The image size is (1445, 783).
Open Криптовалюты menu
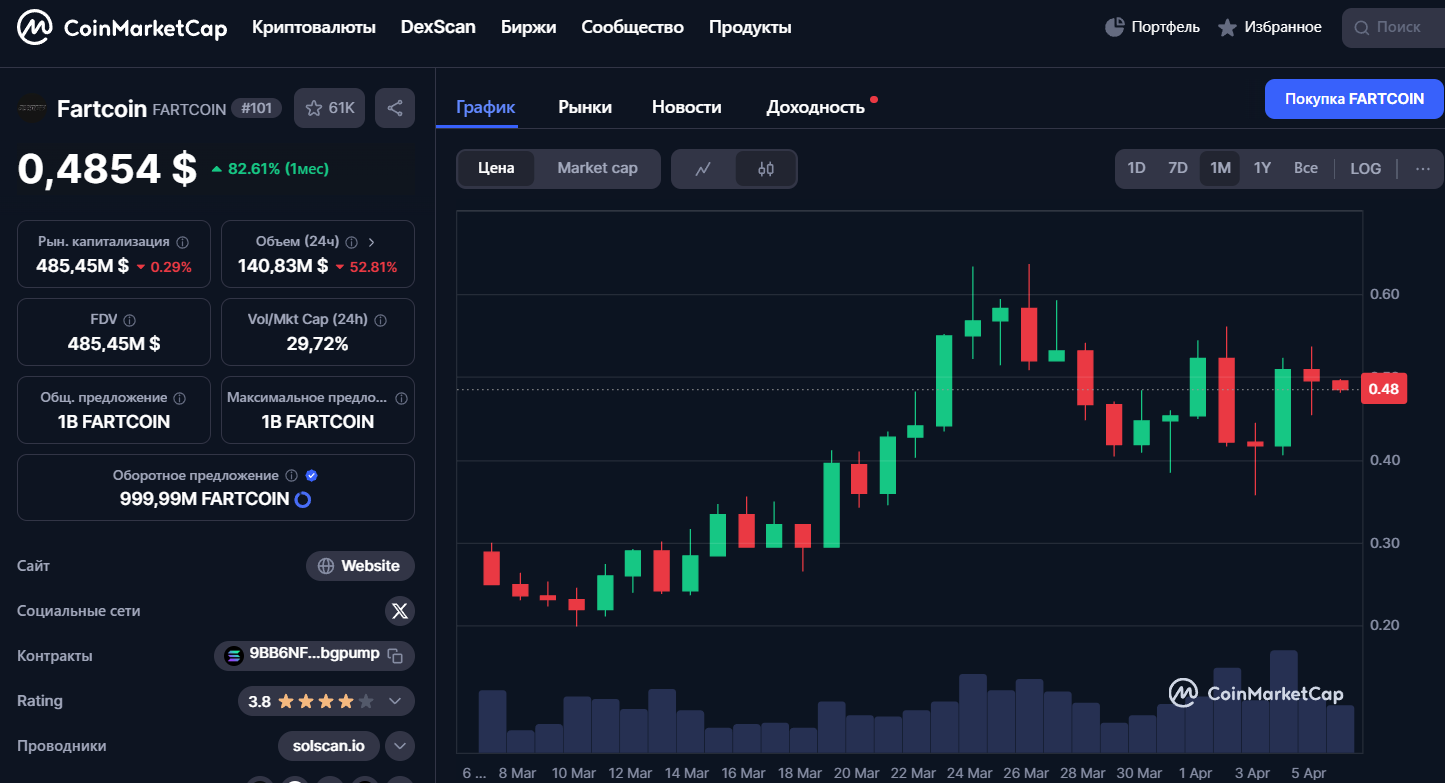pyautogui.click(x=314, y=28)
